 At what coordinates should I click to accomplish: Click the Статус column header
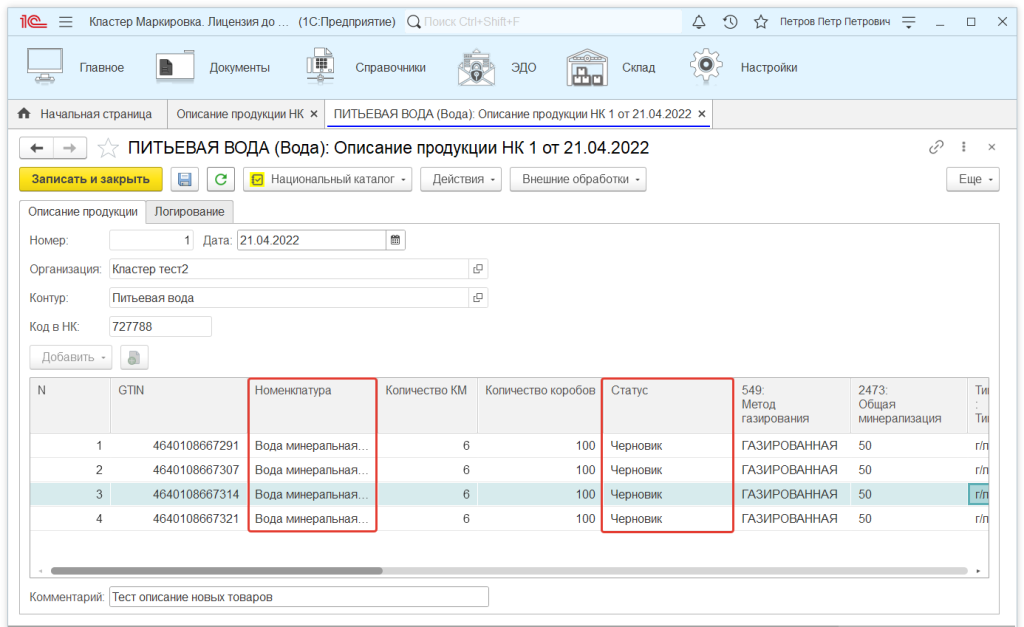coord(667,405)
